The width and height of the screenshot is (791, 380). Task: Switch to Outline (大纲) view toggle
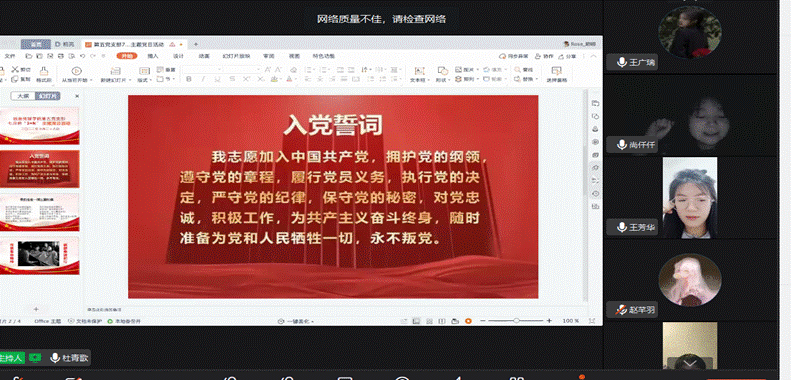(23, 96)
